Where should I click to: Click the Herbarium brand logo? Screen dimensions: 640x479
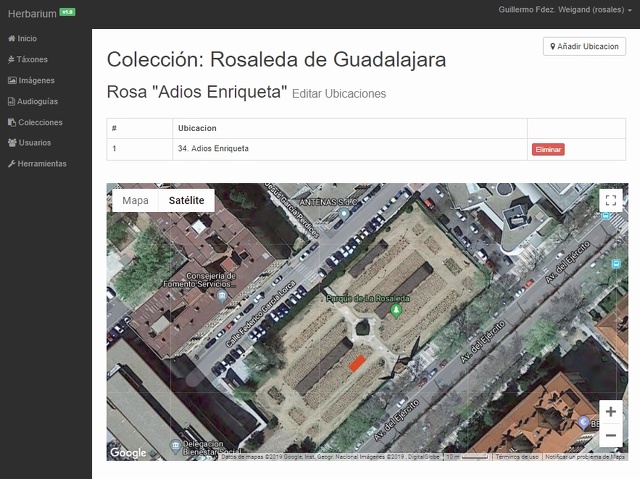tap(32, 13)
